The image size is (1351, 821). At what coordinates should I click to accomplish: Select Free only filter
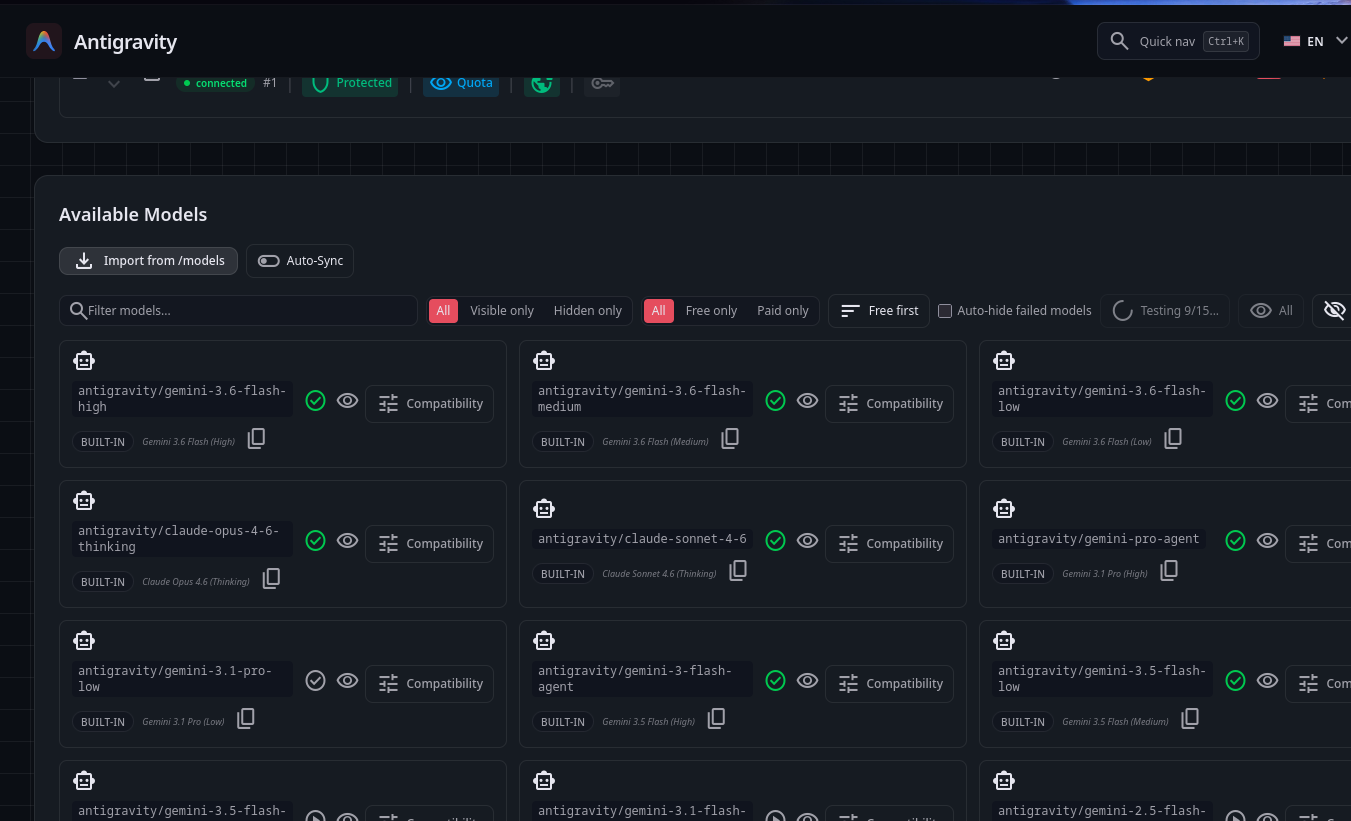711,310
